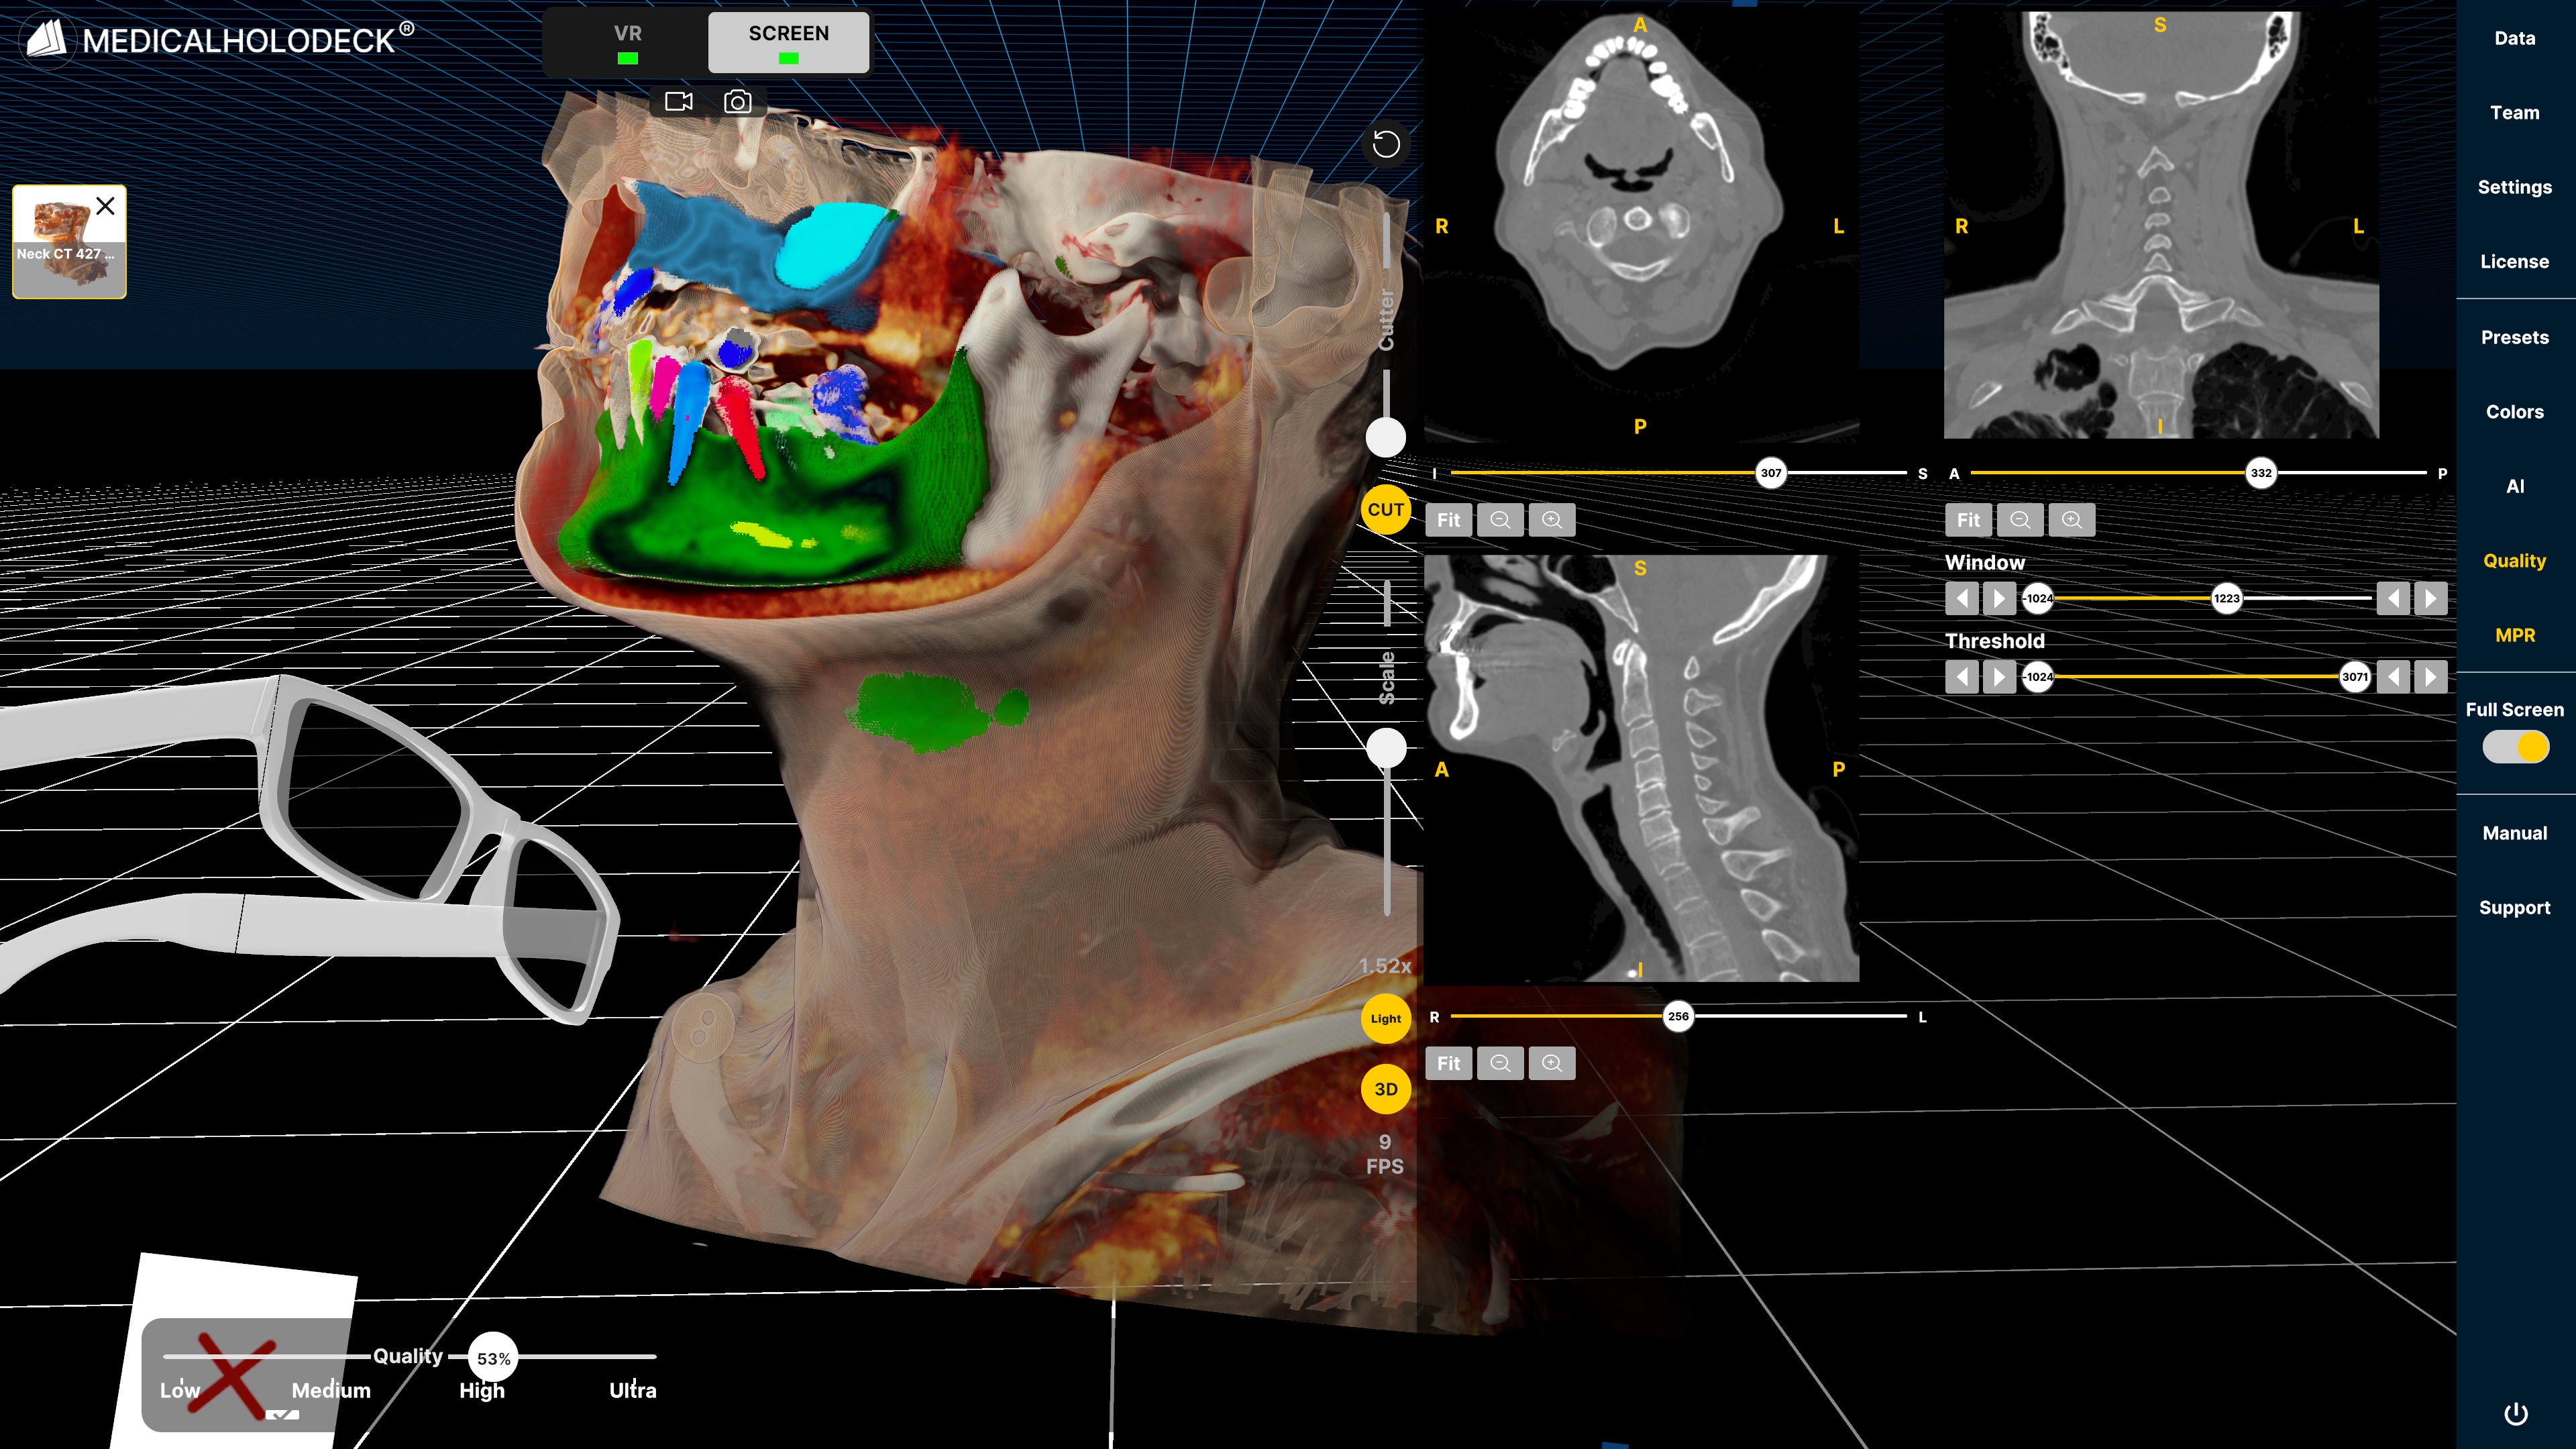Image resolution: width=2576 pixels, height=1449 pixels.
Task: Zoom out the axial view
Action: click(1500, 520)
